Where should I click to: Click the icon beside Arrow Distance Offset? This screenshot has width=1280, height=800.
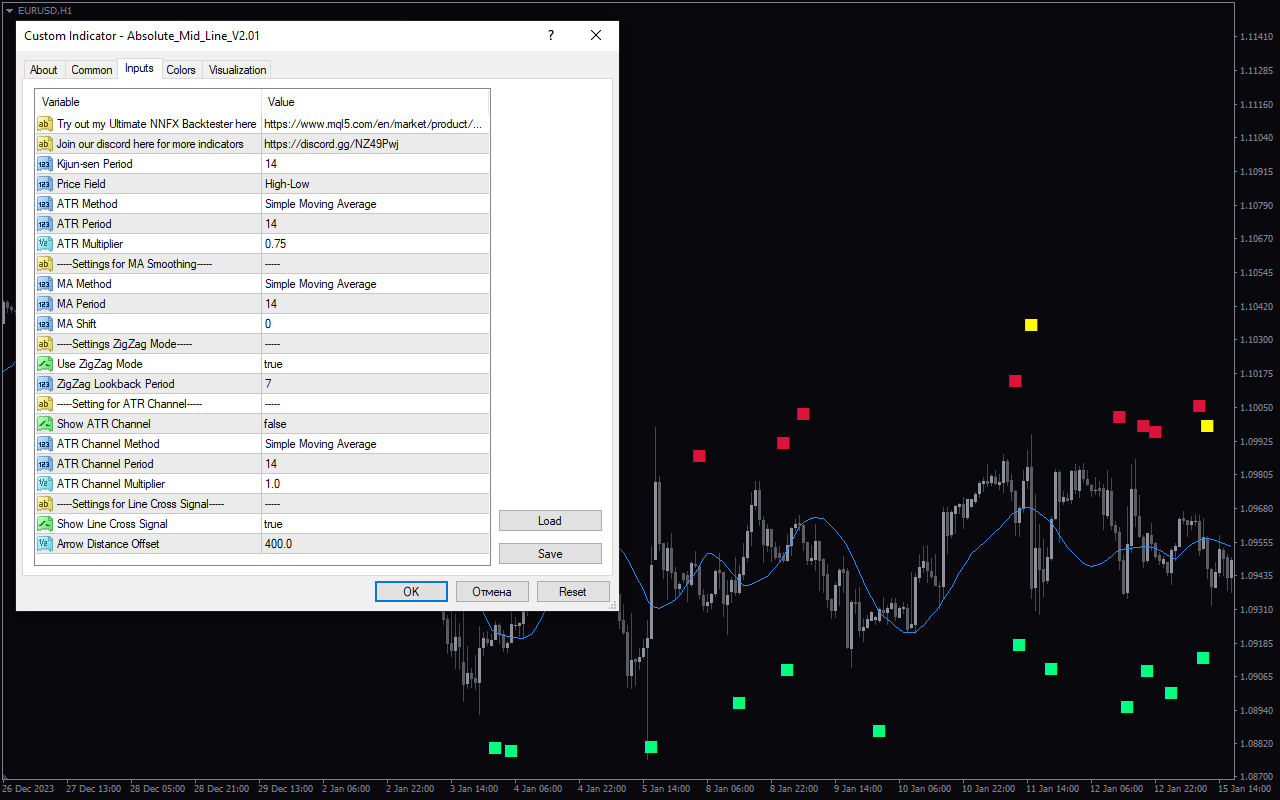point(45,544)
